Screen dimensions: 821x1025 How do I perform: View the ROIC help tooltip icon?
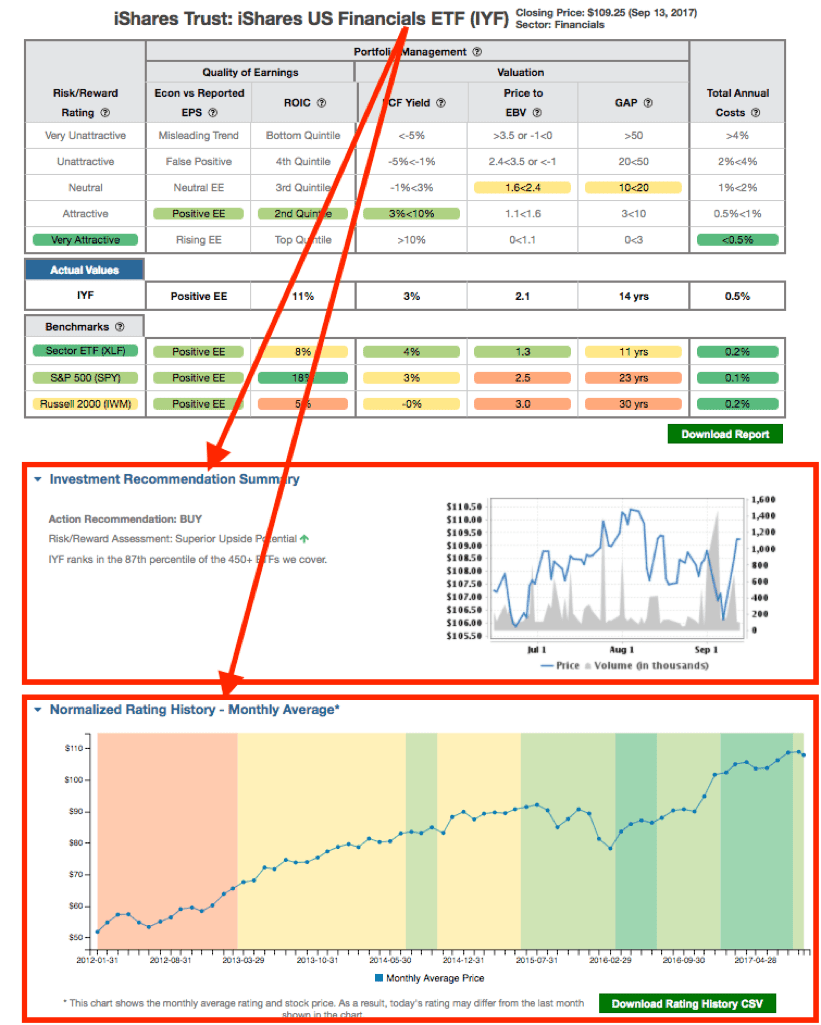click(x=320, y=103)
